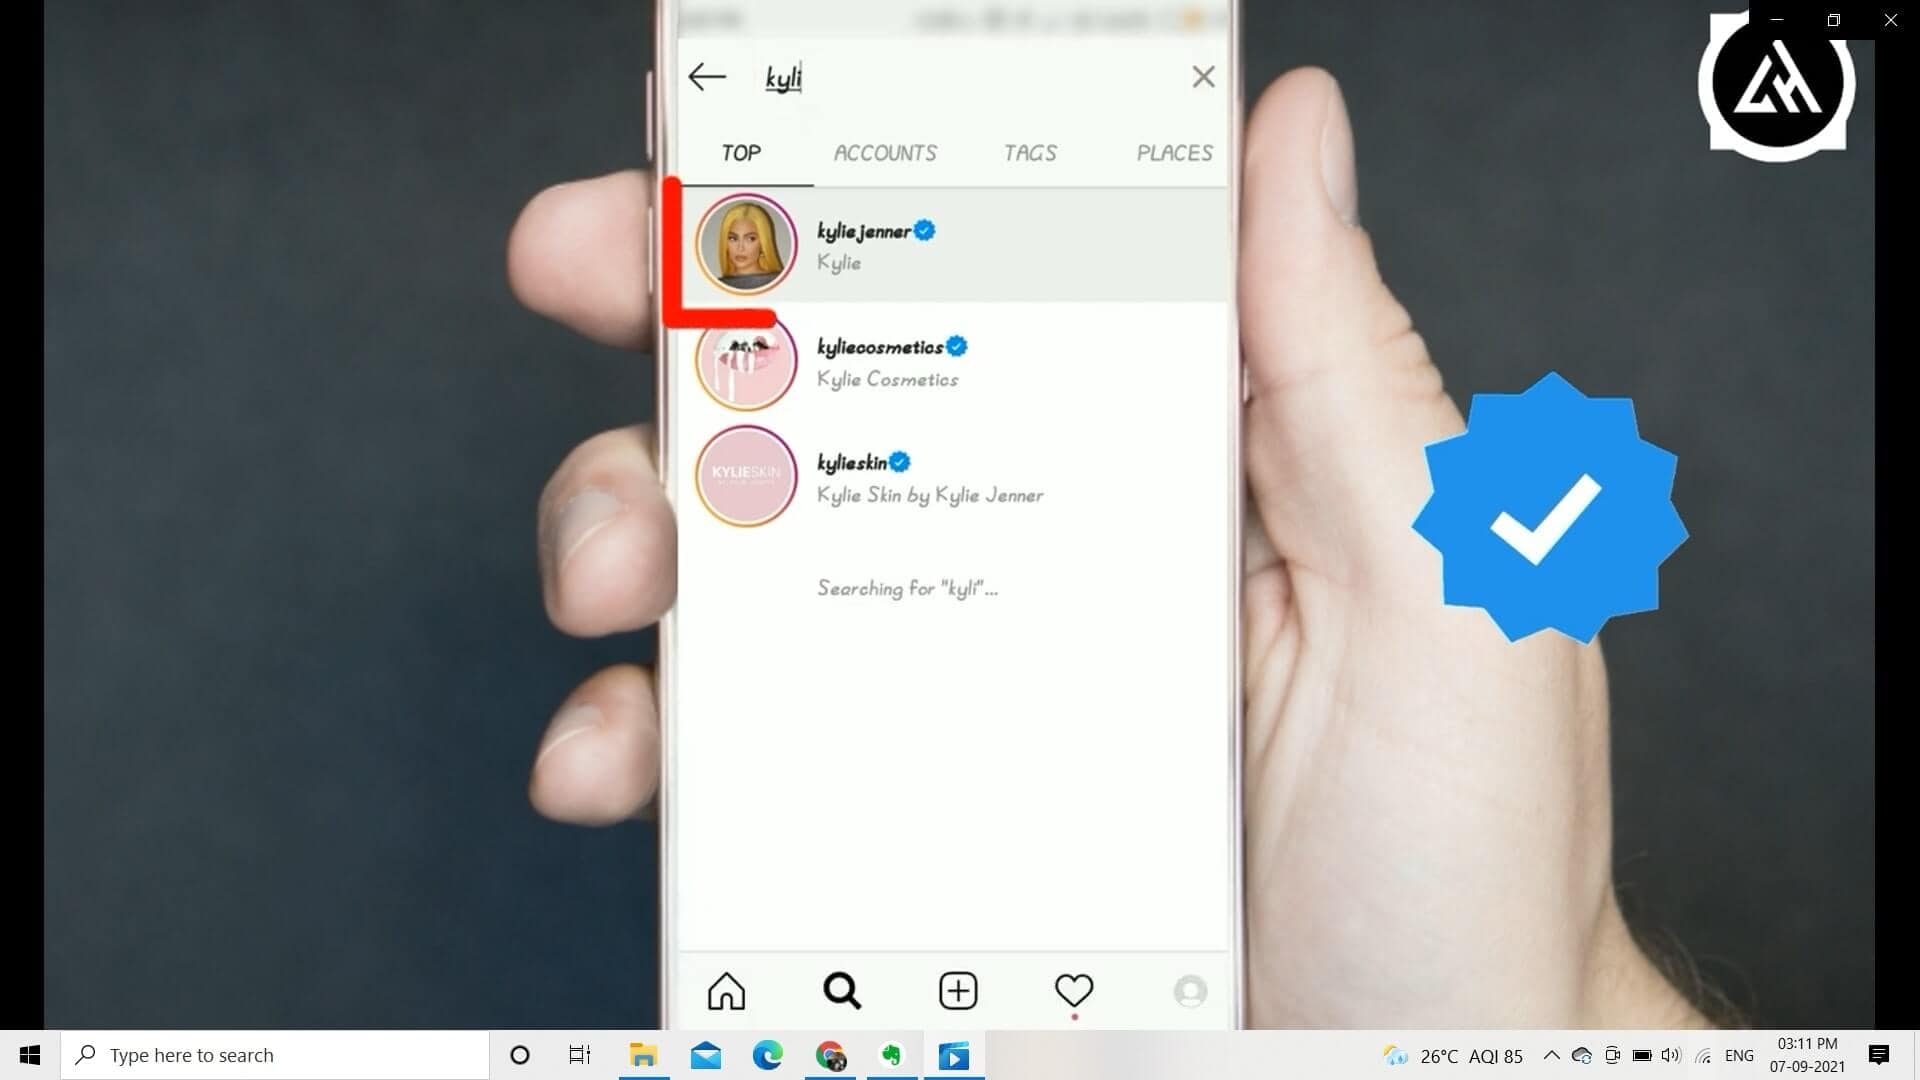The height and width of the screenshot is (1080, 1920).
Task: Tap the kylieskin profile picture
Action: tap(746, 476)
